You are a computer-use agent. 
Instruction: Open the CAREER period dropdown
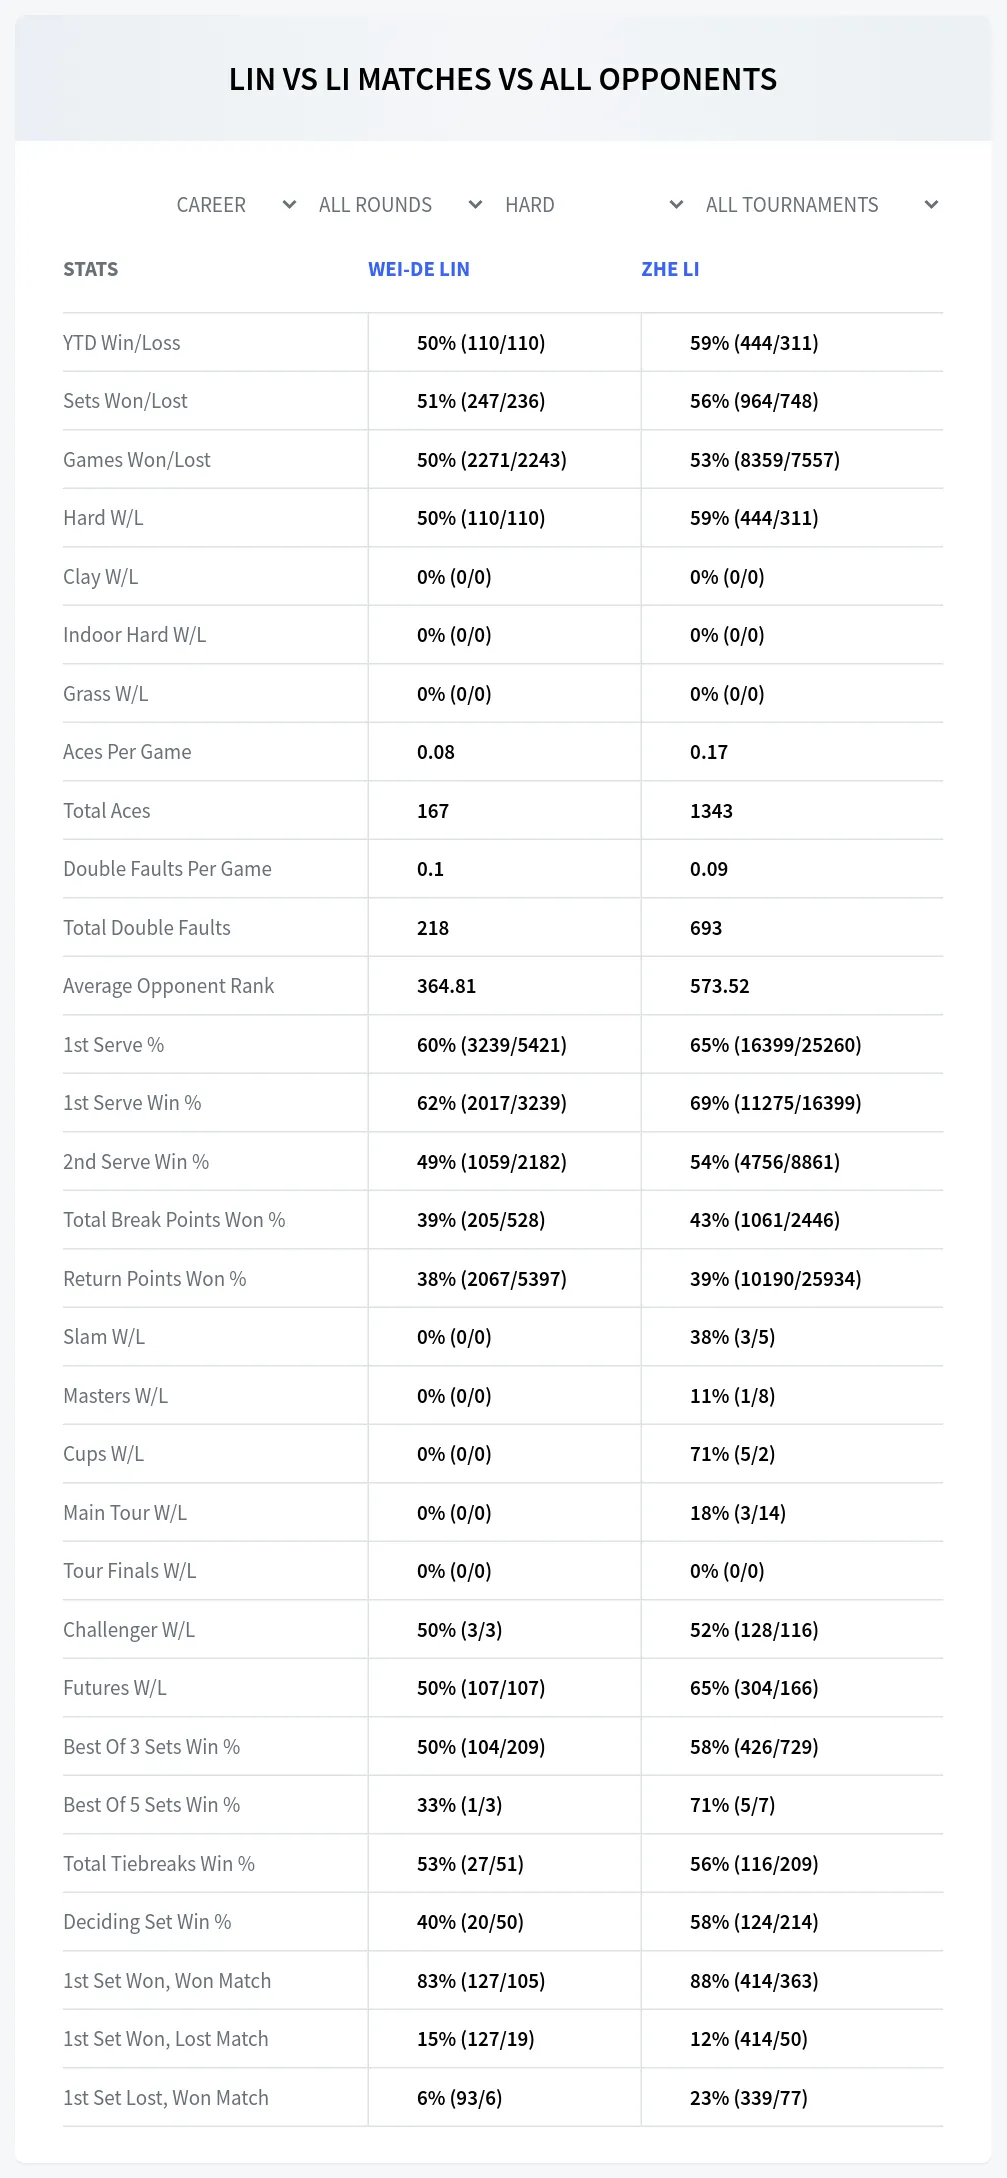tap(235, 205)
